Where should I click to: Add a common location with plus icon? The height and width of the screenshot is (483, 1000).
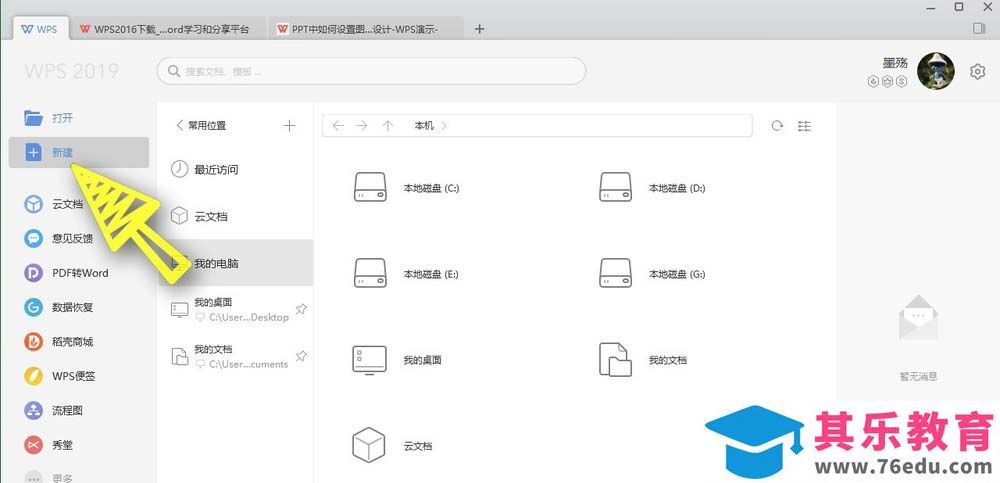tap(290, 126)
